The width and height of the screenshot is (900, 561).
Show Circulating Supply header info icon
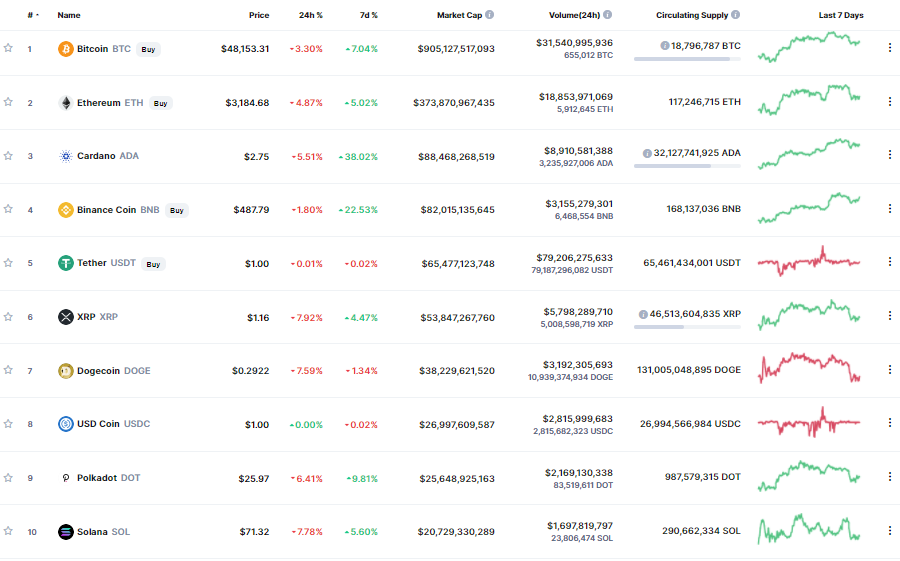pyautogui.click(x=735, y=15)
